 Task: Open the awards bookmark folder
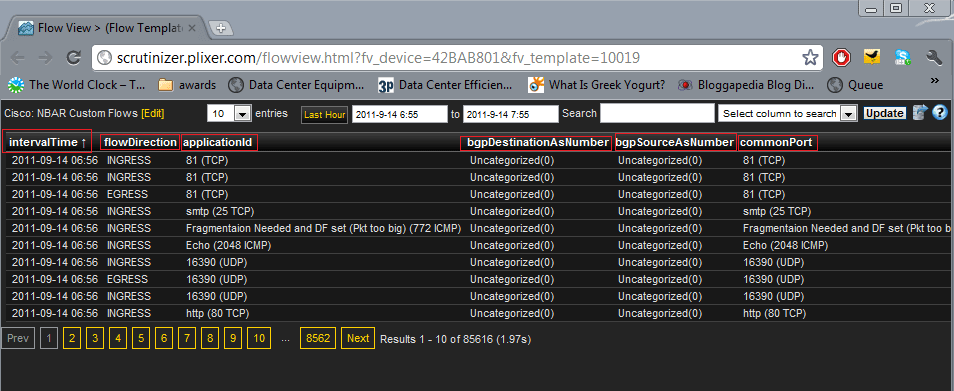tap(187, 85)
